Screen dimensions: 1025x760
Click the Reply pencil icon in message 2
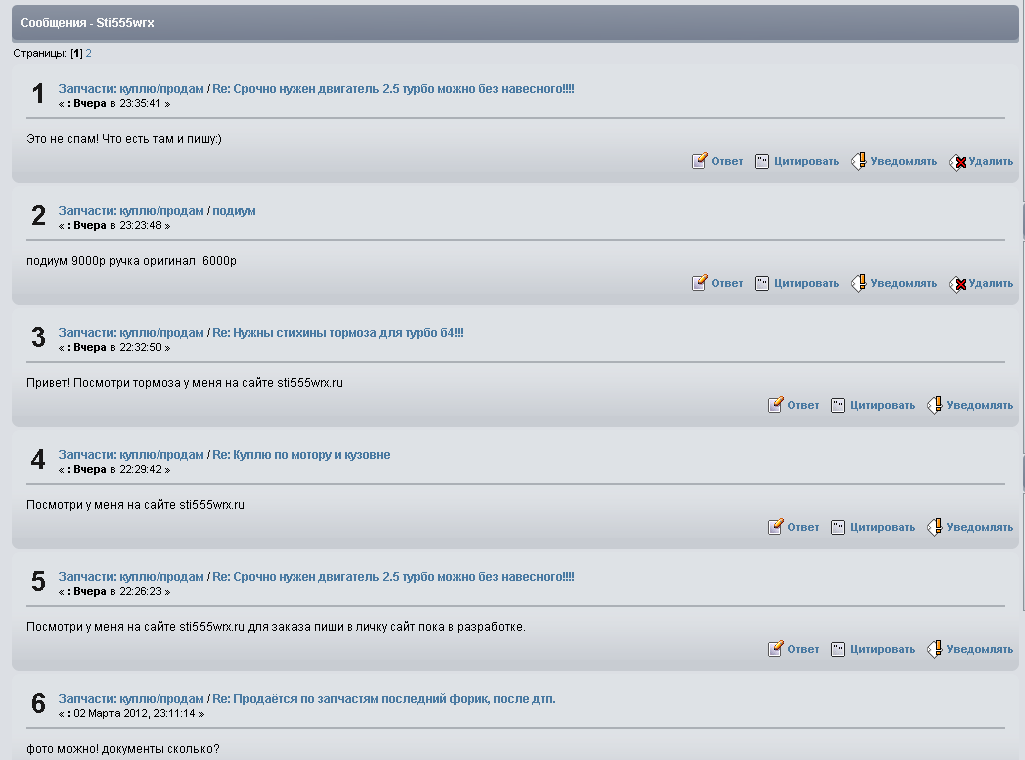(x=700, y=283)
